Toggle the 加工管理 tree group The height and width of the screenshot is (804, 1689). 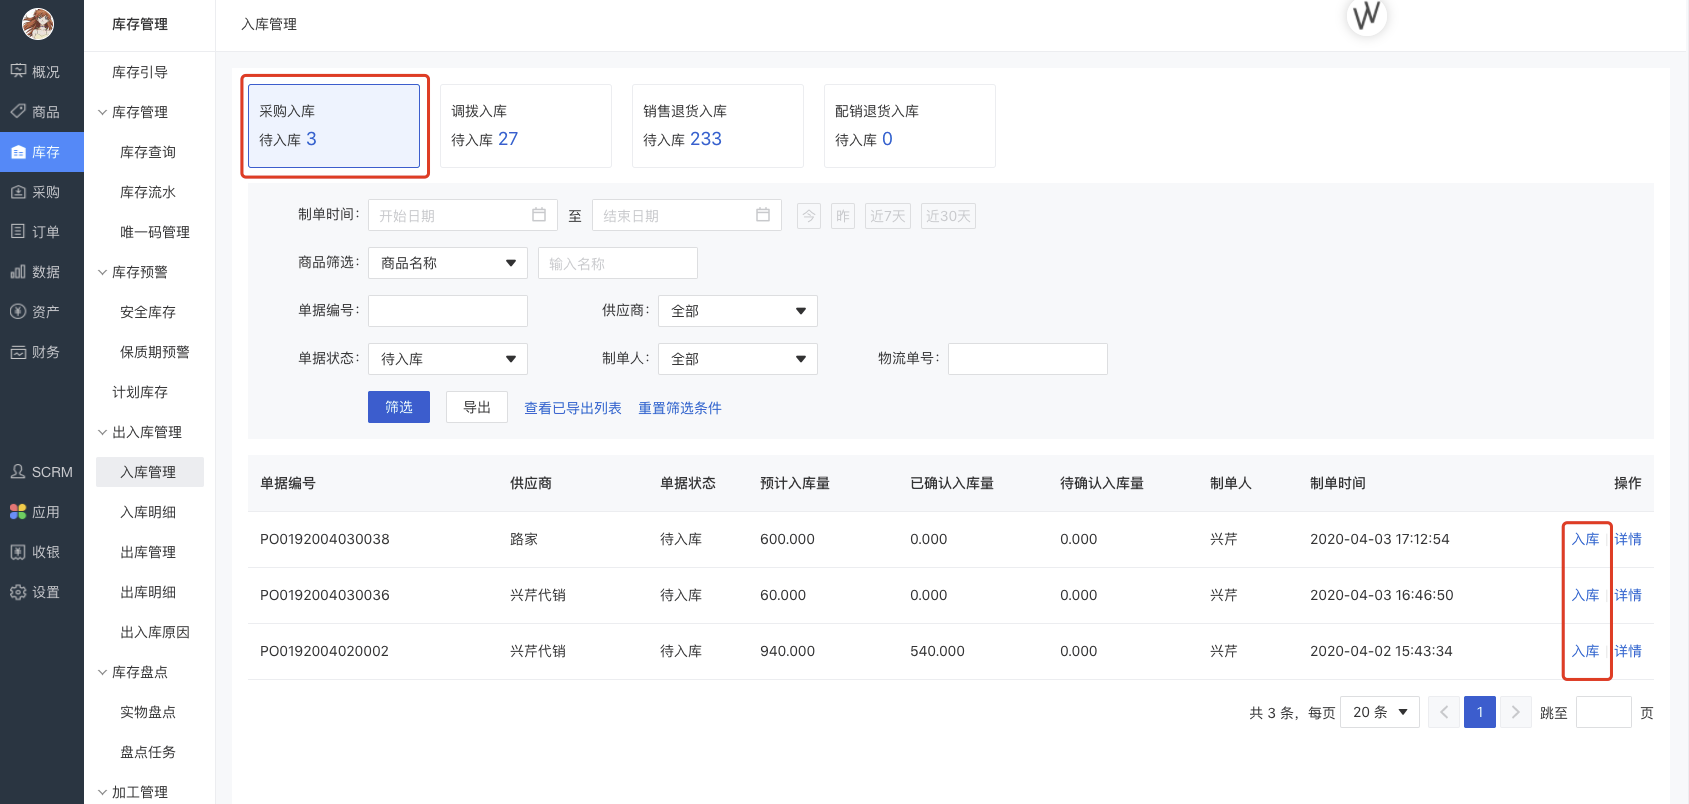tap(102, 792)
